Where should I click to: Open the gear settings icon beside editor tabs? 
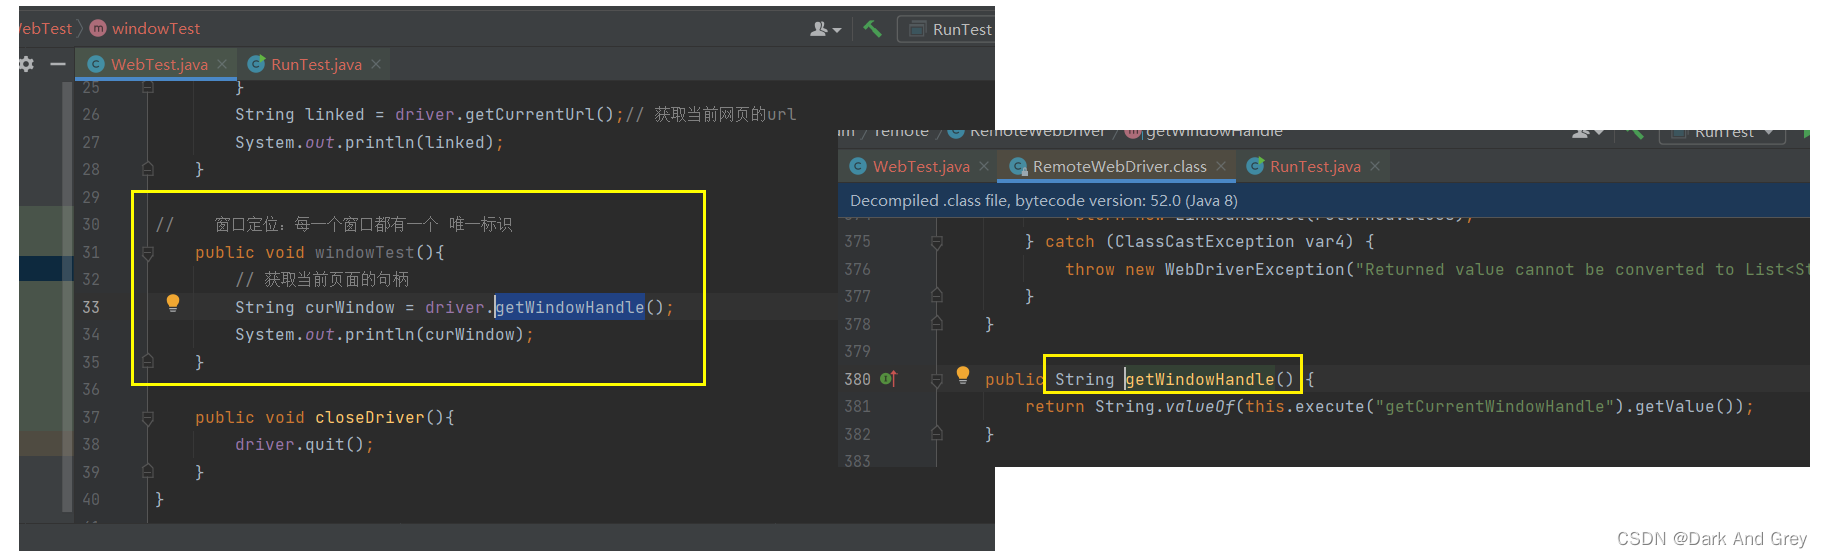(26, 64)
